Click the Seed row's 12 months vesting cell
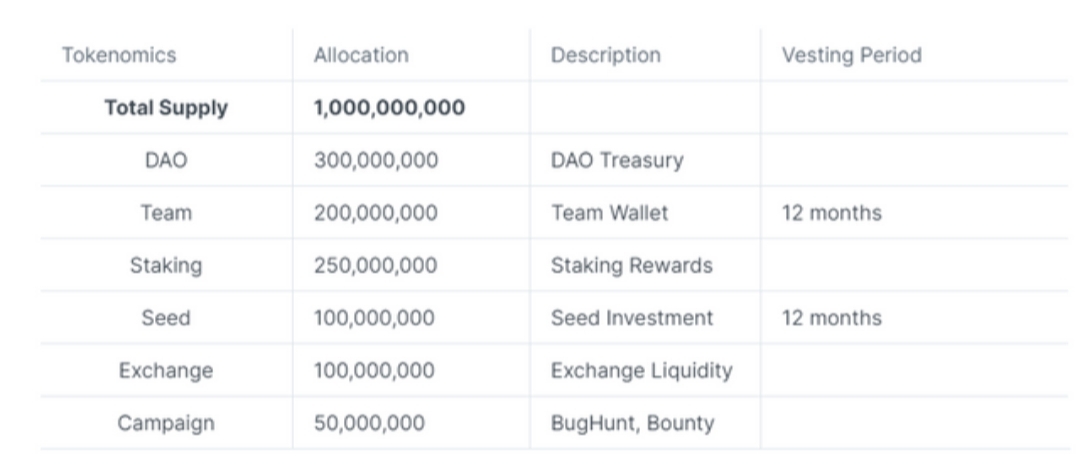1076x476 pixels. click(x=832, y=318)
